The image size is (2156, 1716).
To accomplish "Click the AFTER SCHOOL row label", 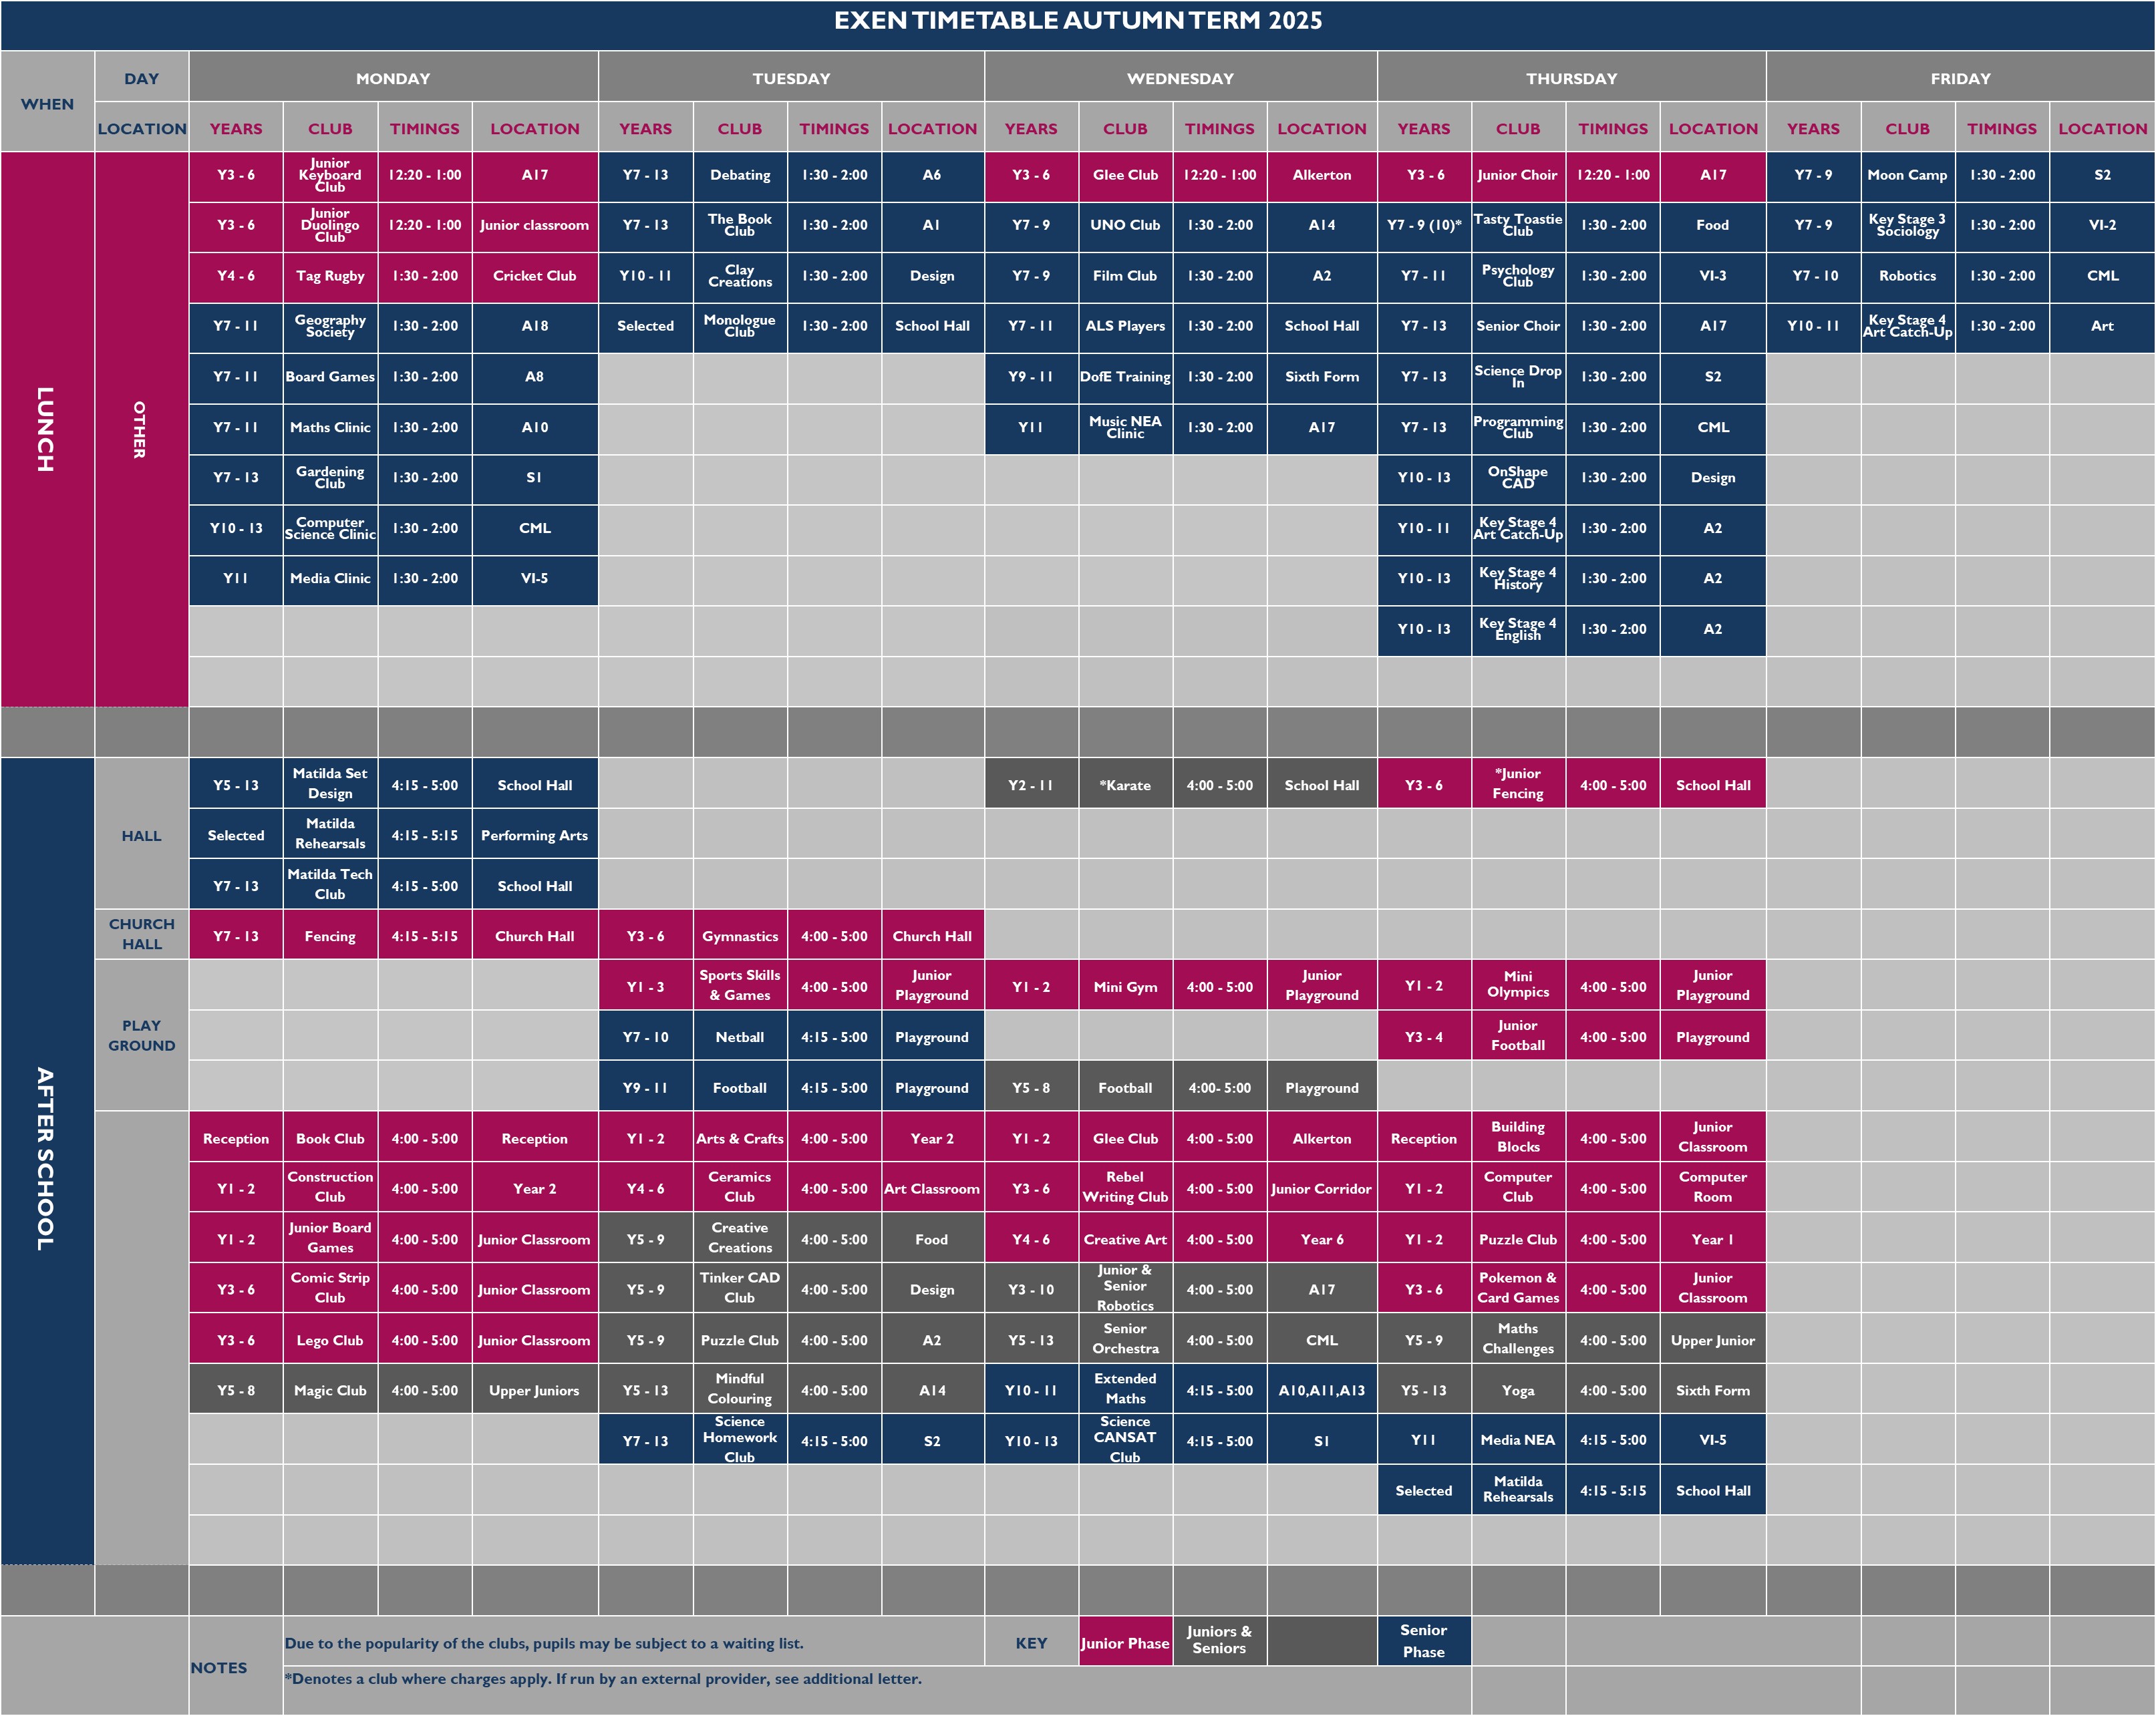I will click(46, 1160).
